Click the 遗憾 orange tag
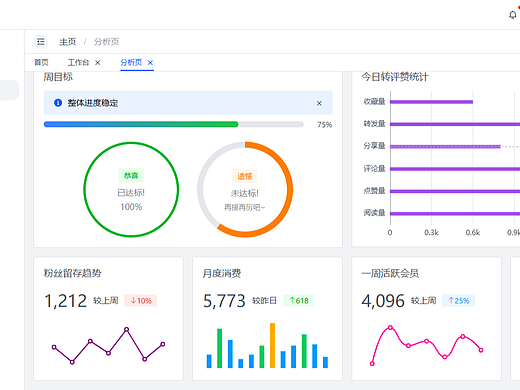Screen dimensions: 520x390 245,176
